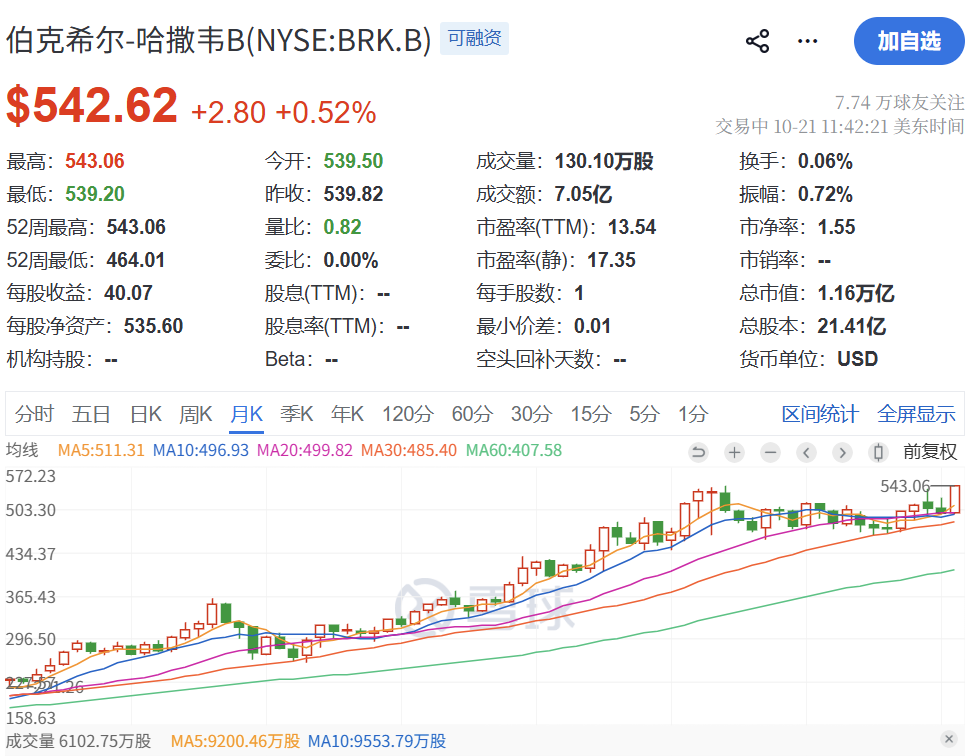Select the 120分 interval tab

407,414
